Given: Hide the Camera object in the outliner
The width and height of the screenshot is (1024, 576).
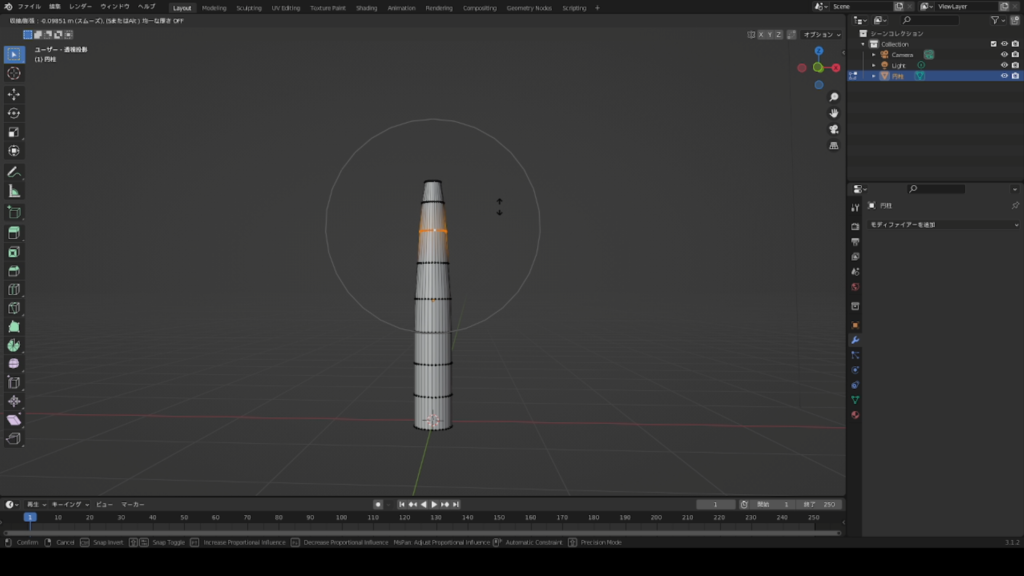Looking at the screenshot, I should 1004,55.
